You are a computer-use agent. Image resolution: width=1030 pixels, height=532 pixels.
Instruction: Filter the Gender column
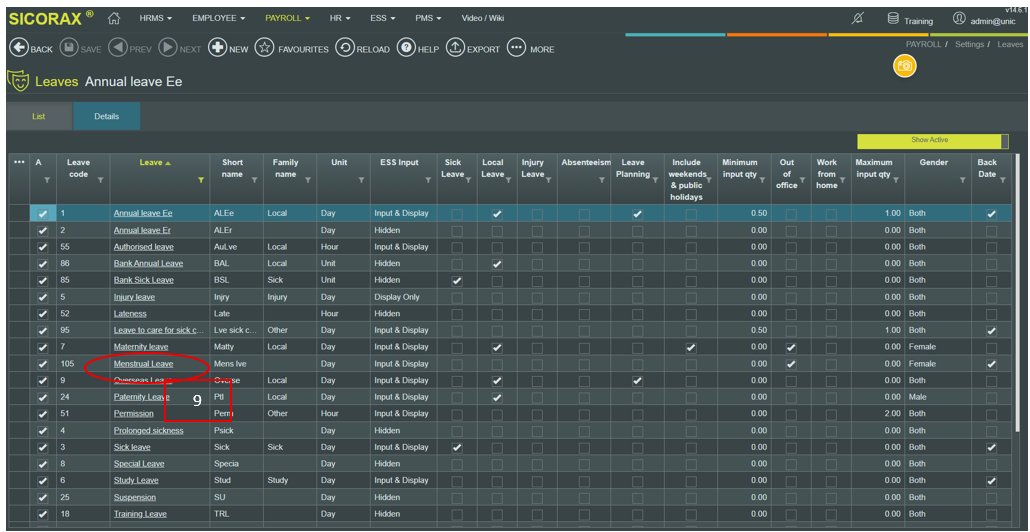pos(963,180)
